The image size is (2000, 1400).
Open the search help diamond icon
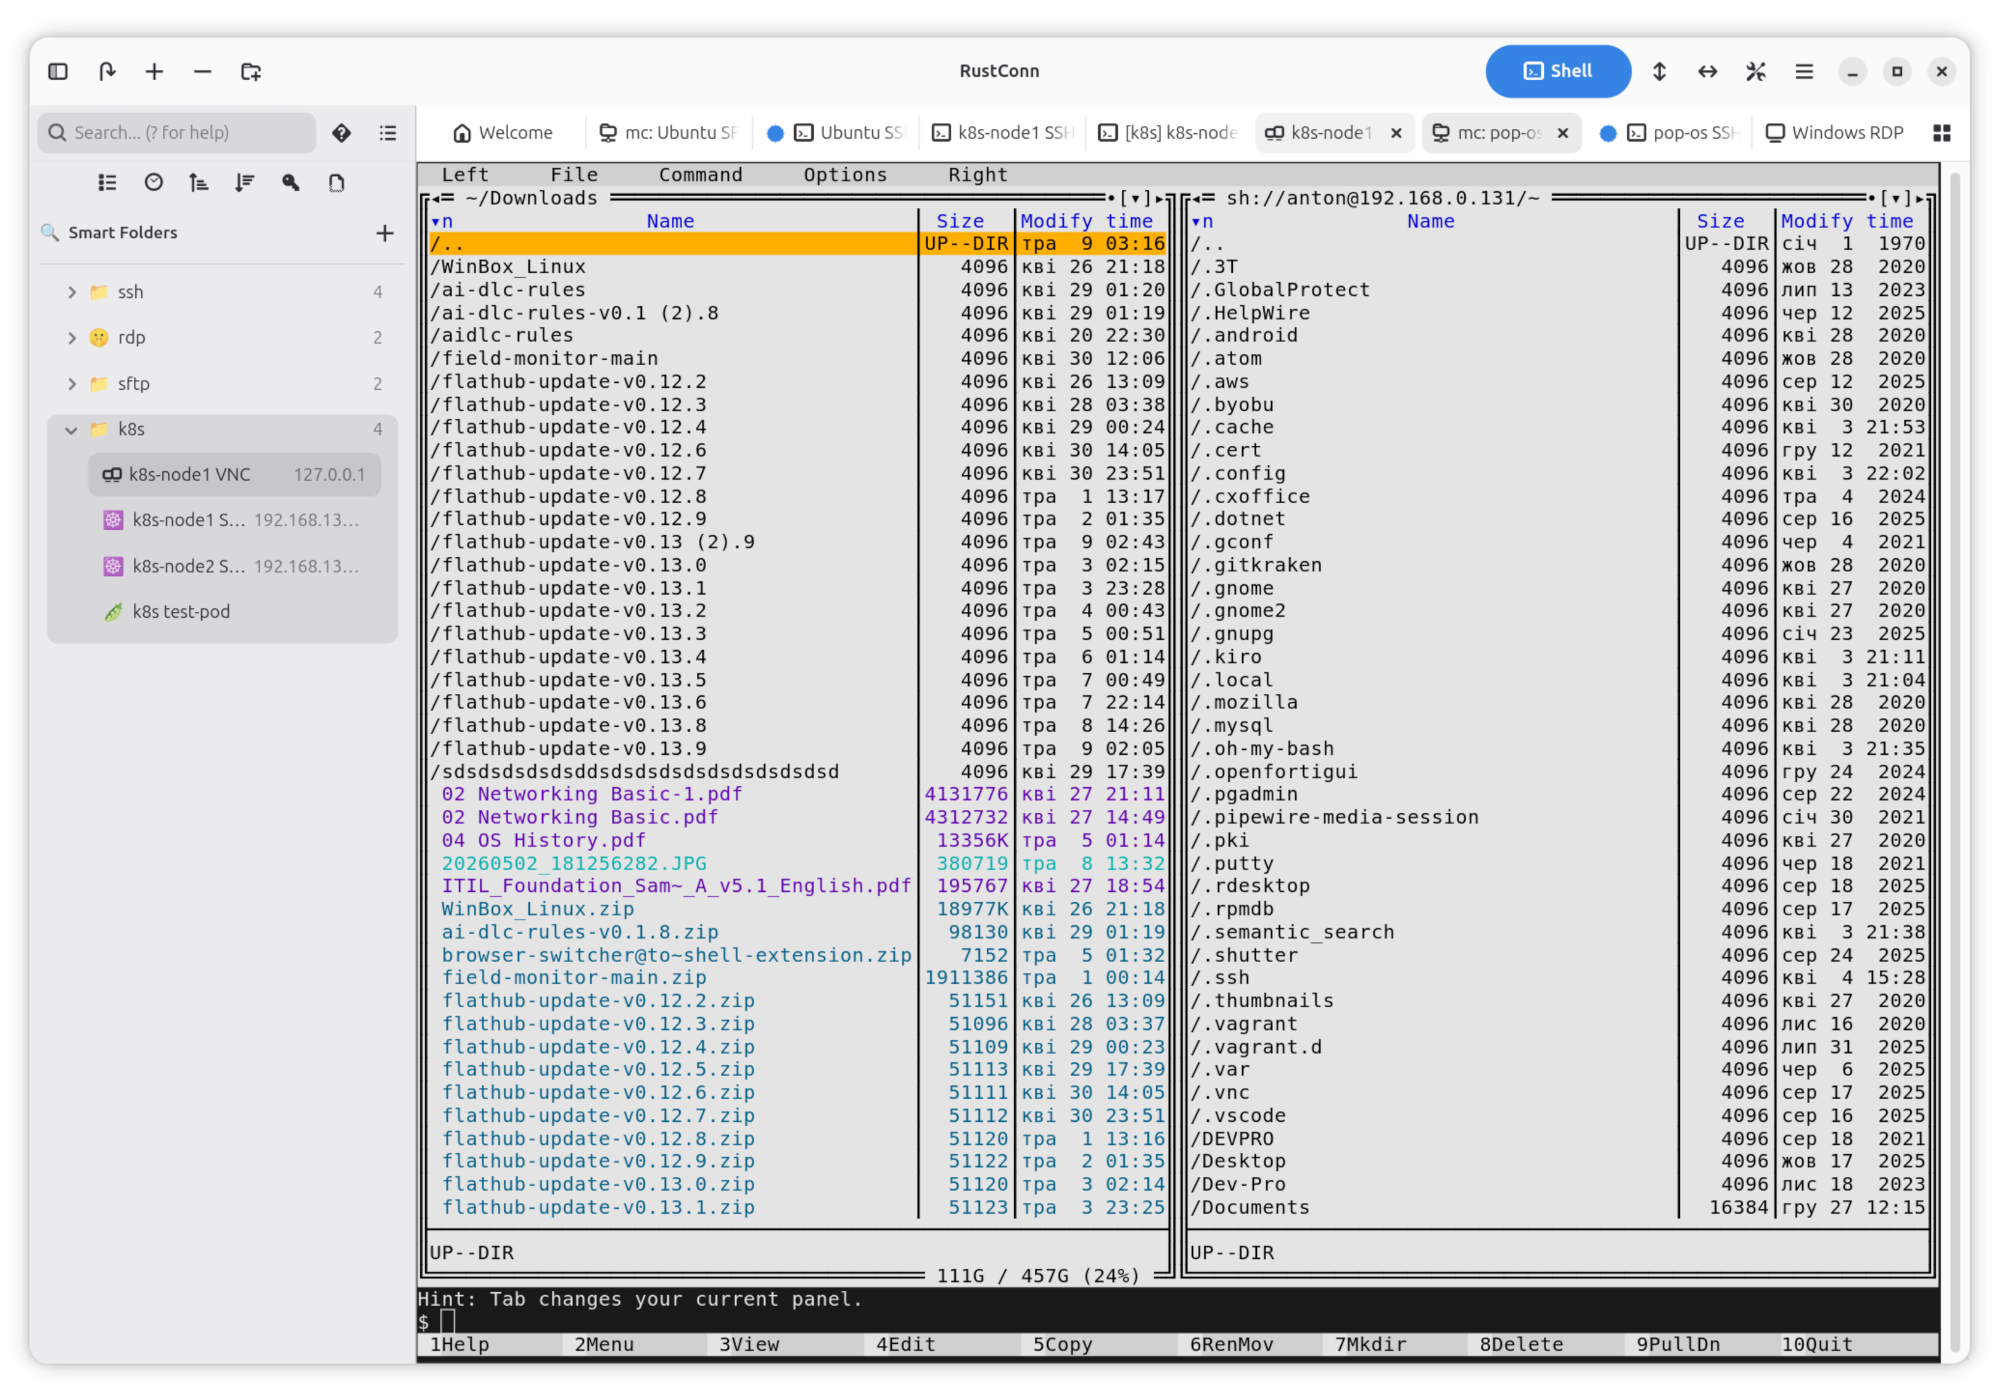(x=342, y=133)
